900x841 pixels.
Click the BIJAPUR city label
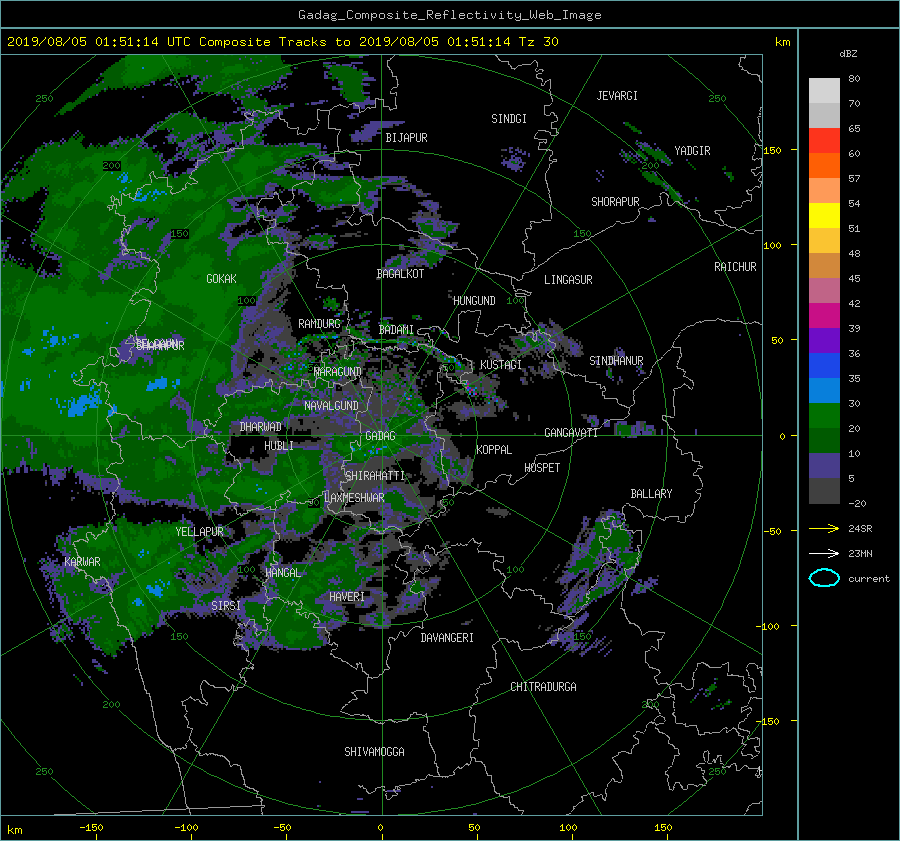[406, 138]
